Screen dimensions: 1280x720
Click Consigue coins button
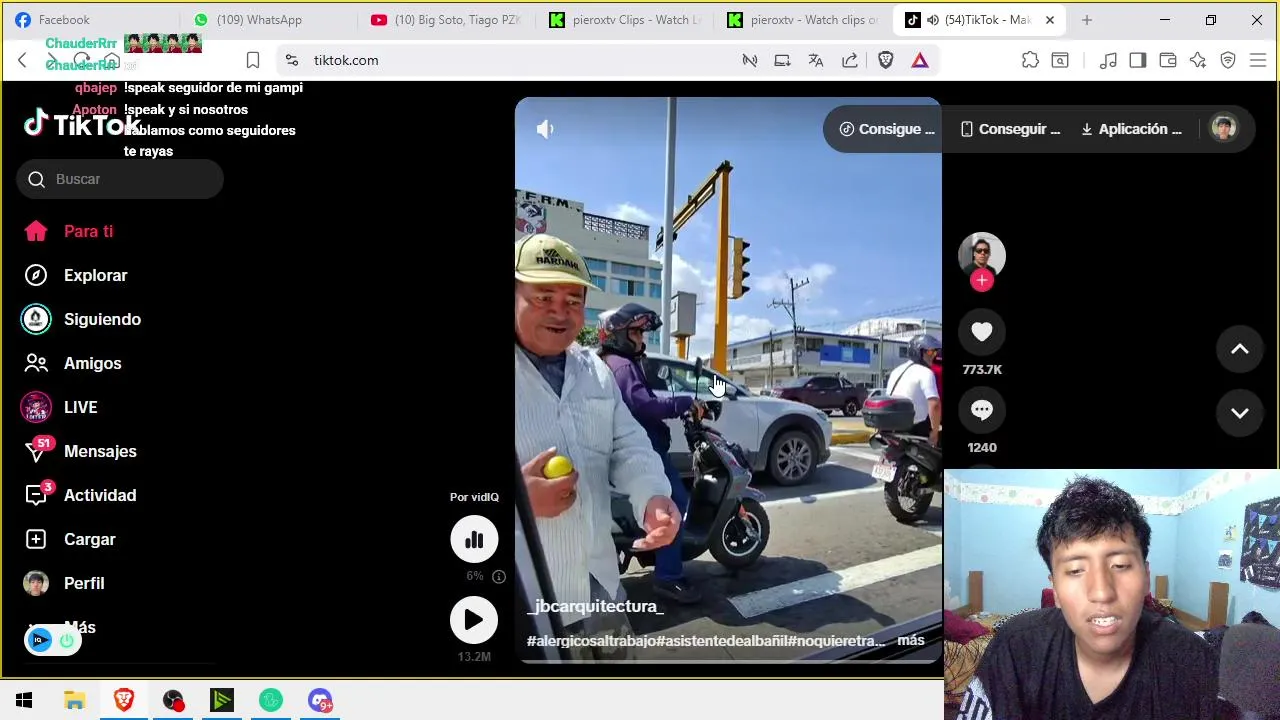click(x=887, y=129)
